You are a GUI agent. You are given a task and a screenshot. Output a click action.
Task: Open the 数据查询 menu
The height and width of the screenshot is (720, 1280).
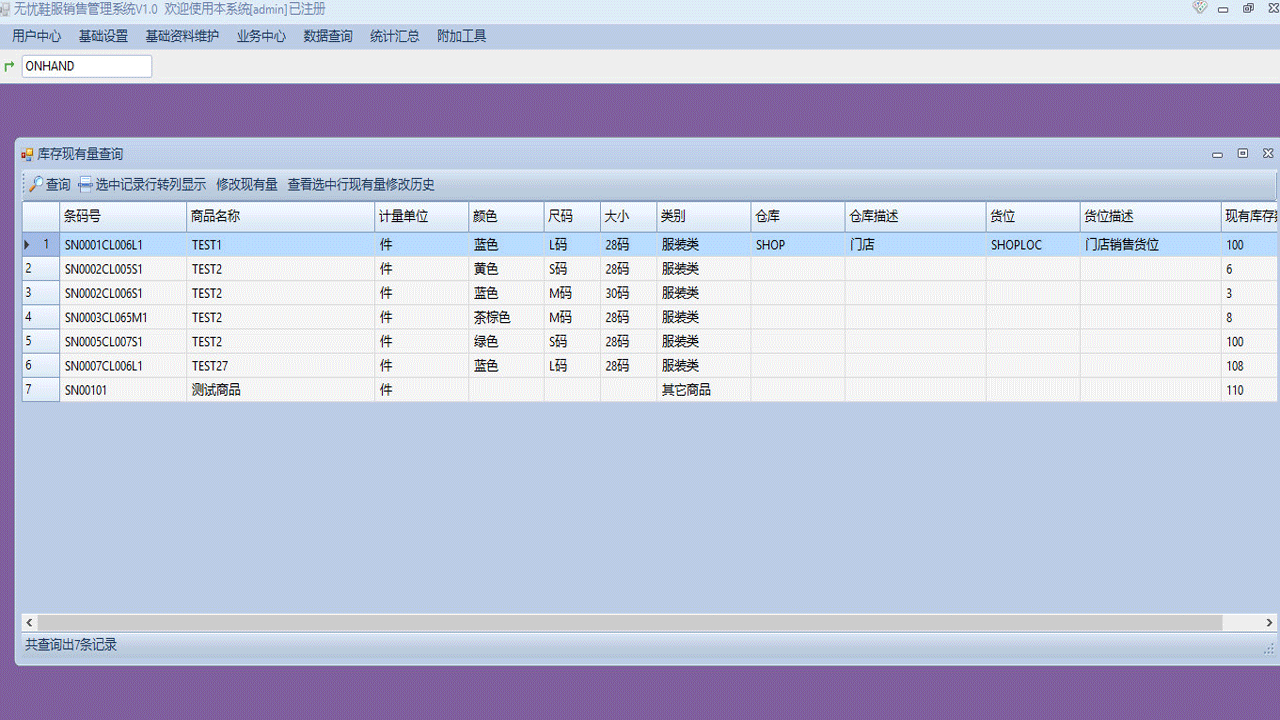(327, 35)
